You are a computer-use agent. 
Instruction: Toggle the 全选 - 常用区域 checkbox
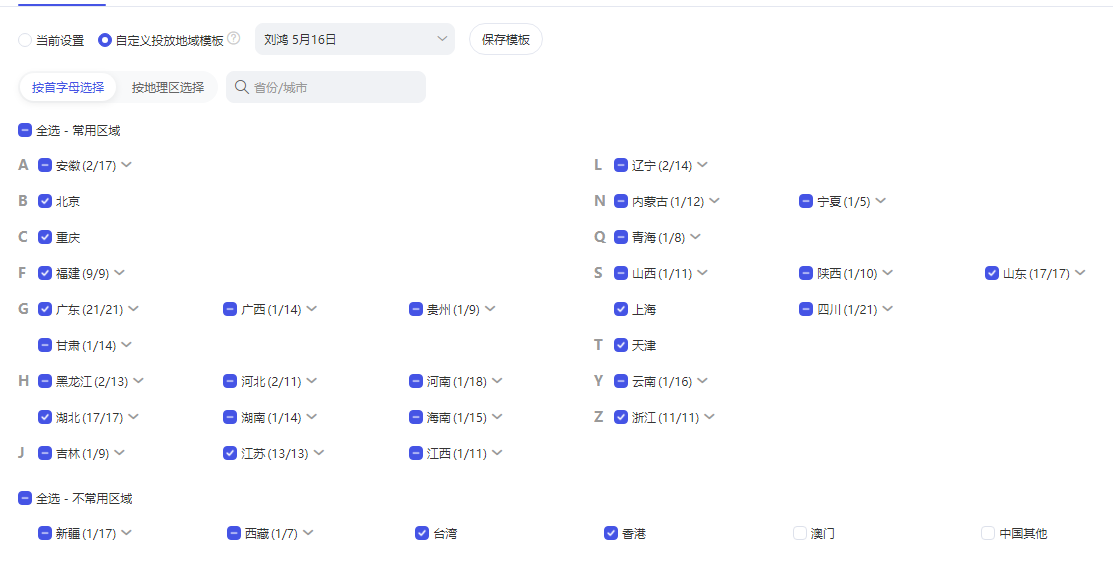click(x=25, y=130)
